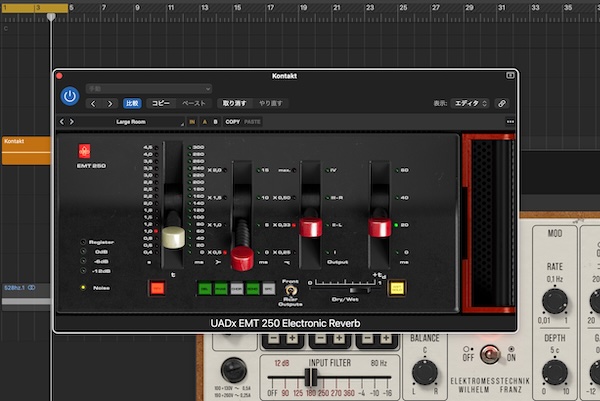Click the UAD COPY button
600x401 pixels.
(232, 122)
